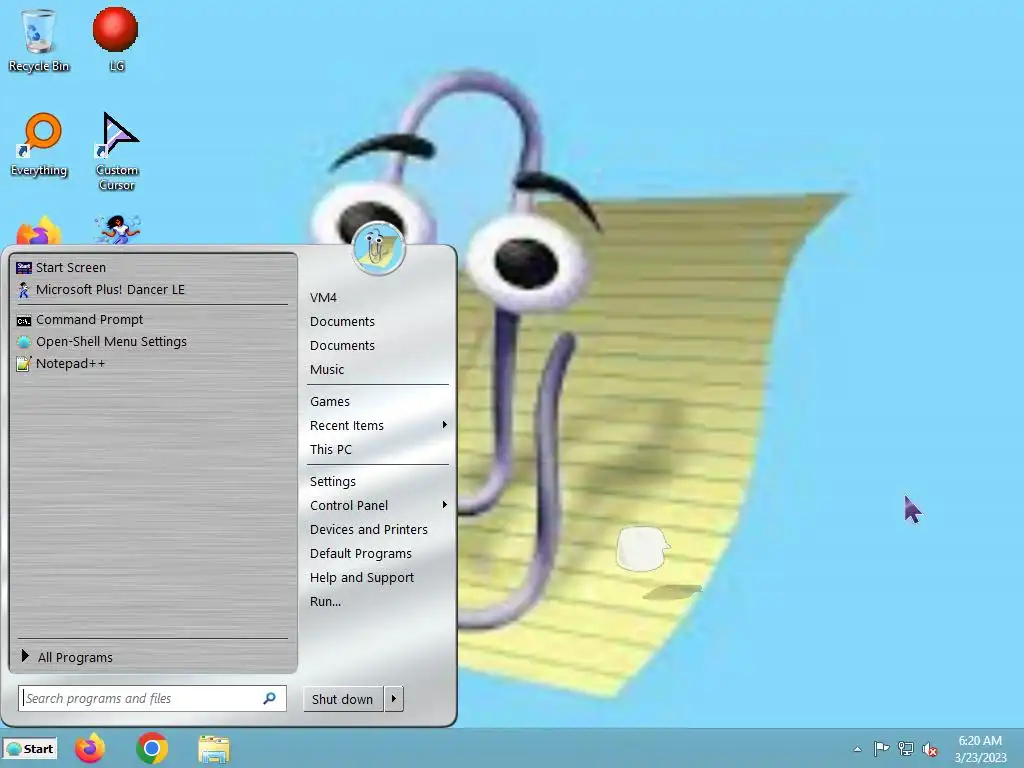
Task: Open shut down options arrow
Action: tap(394, 699)
